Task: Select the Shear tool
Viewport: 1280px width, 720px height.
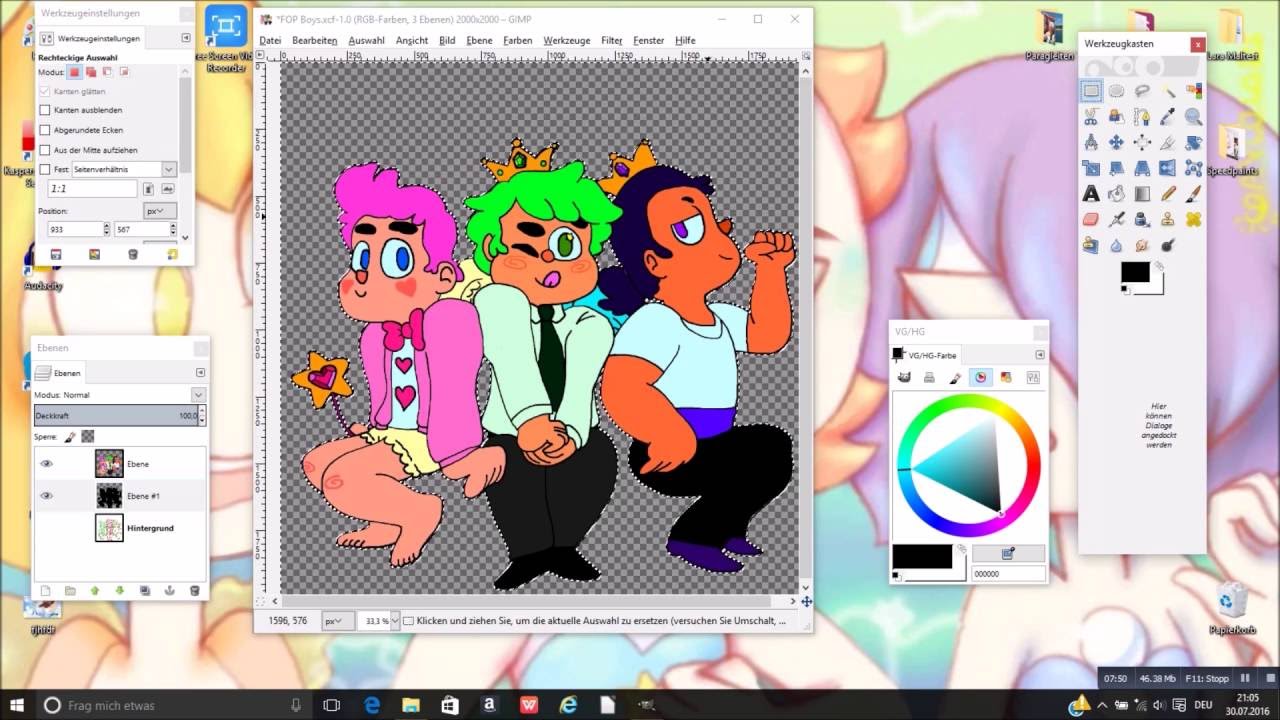Action: pos(1116,168)
